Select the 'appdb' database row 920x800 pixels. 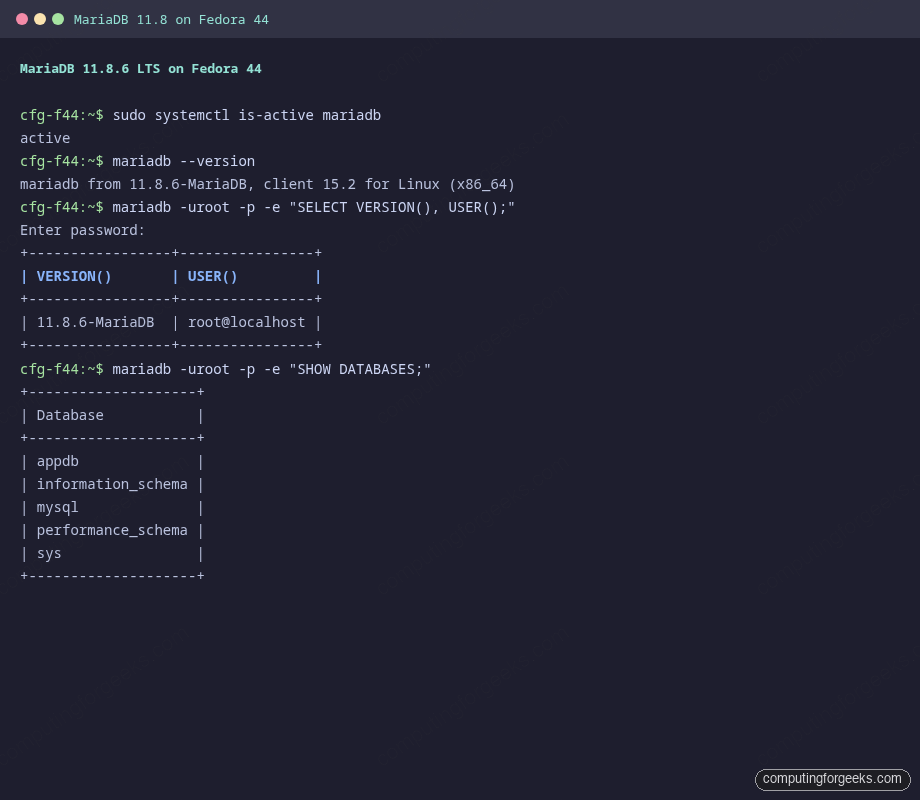tap(112, 461)
